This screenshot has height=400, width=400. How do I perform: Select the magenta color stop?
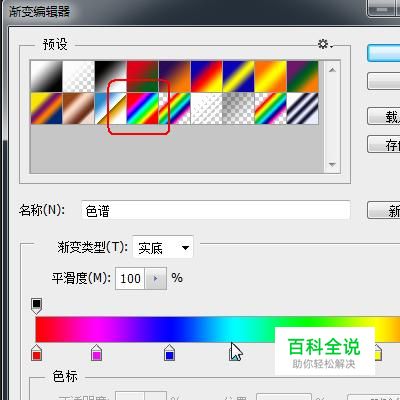(x=96, y=353)
